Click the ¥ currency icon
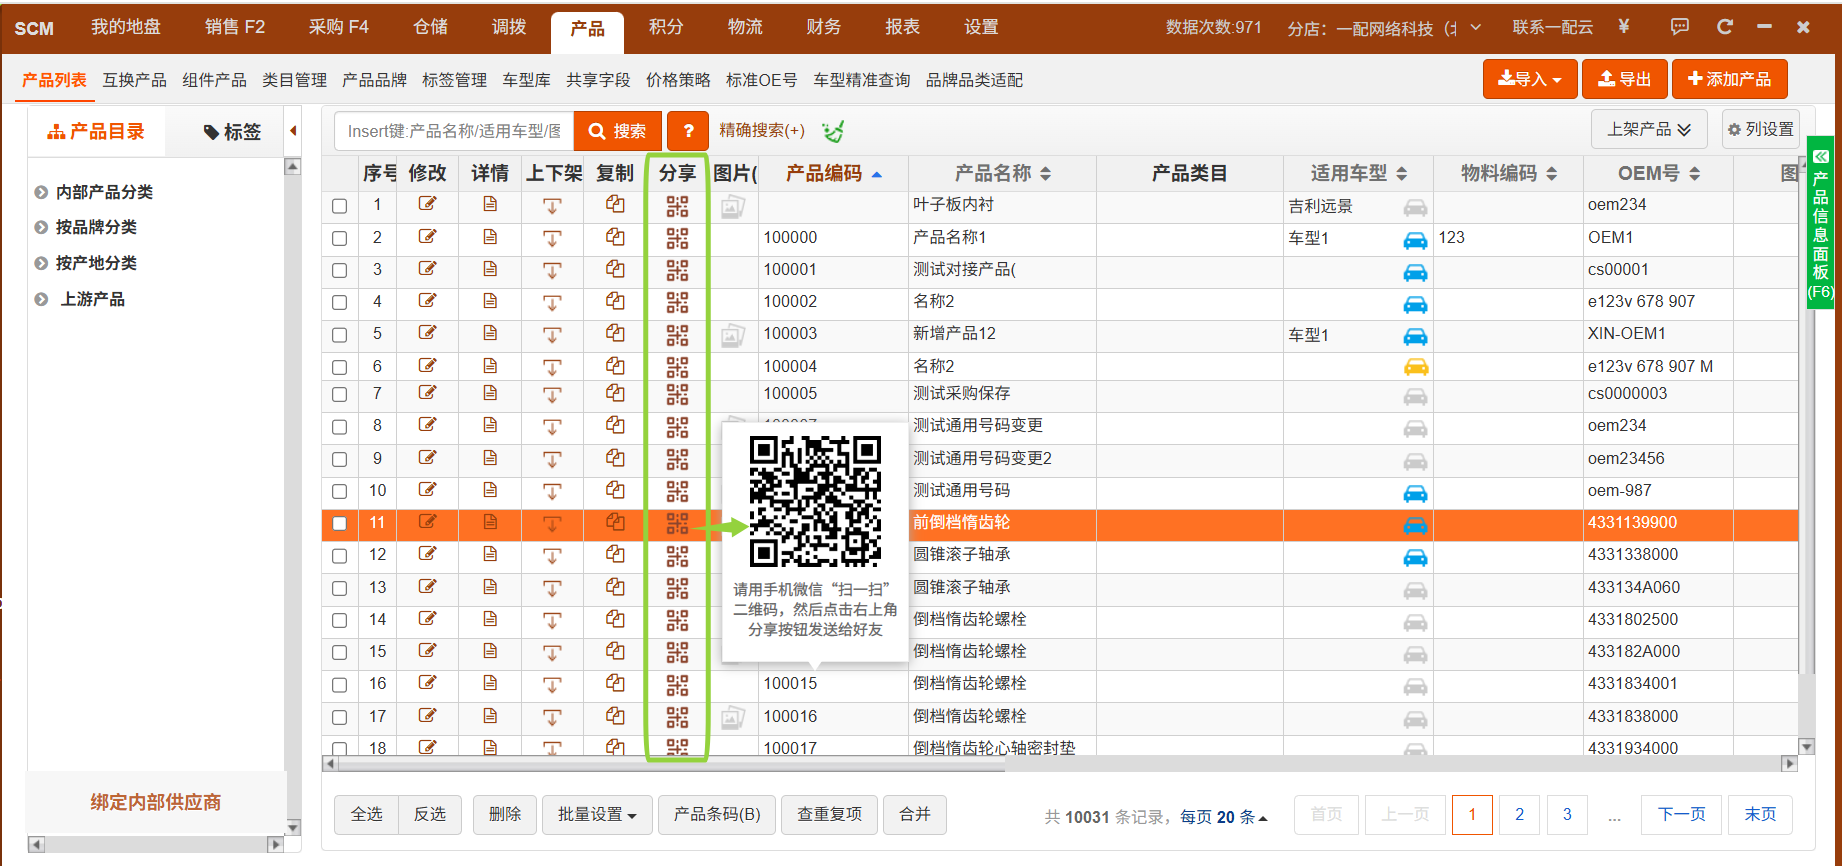The width and height of the screenshot is (1842, 866). (1624, 27)
